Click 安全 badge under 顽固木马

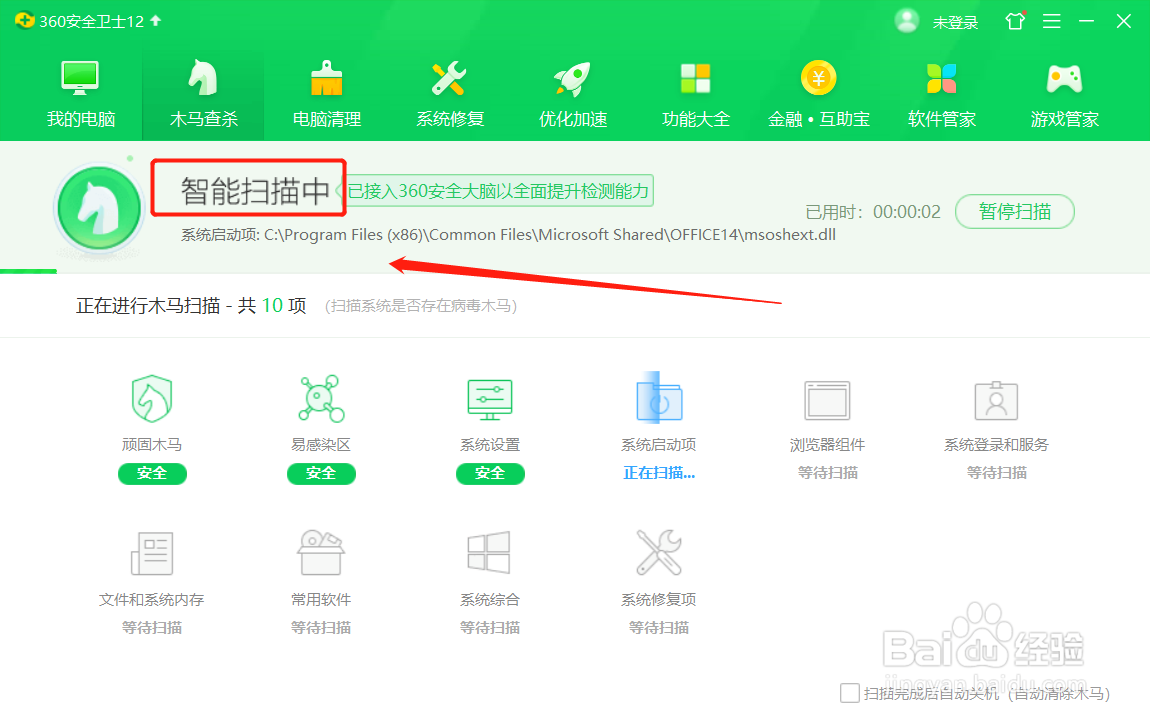[152, 474]
